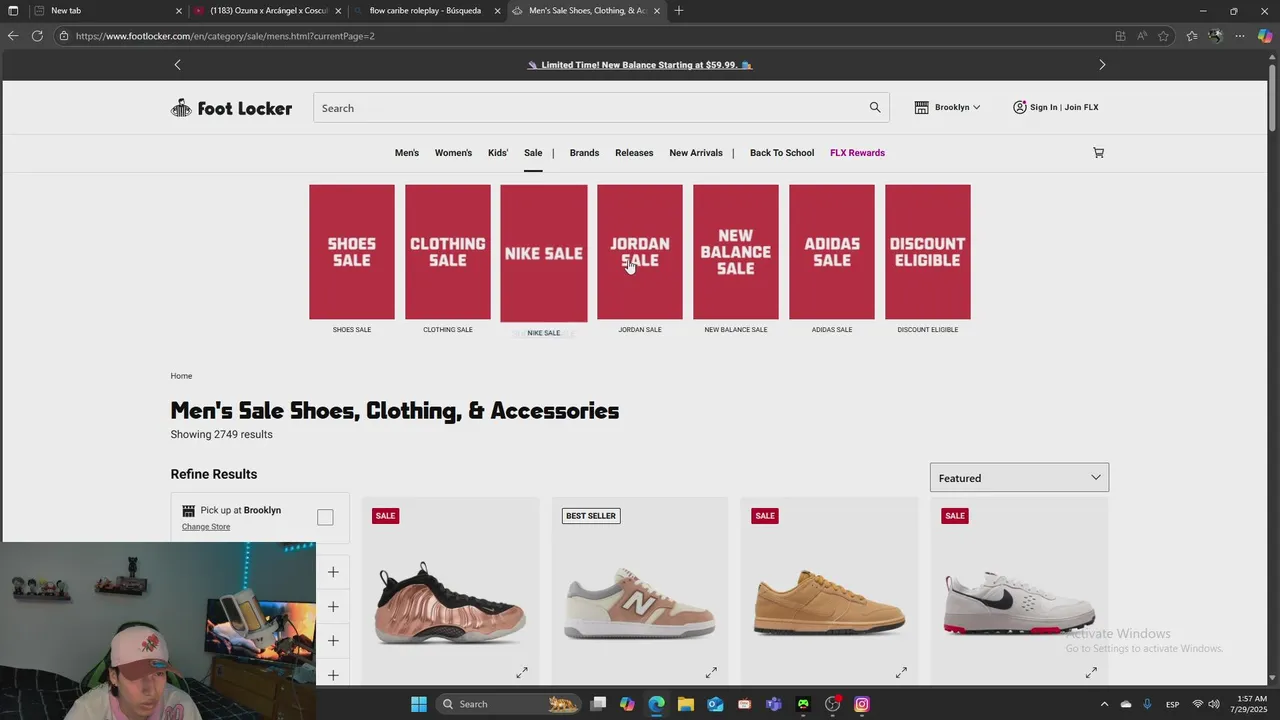Open the Adidas Sale tile

pos(832,252)
